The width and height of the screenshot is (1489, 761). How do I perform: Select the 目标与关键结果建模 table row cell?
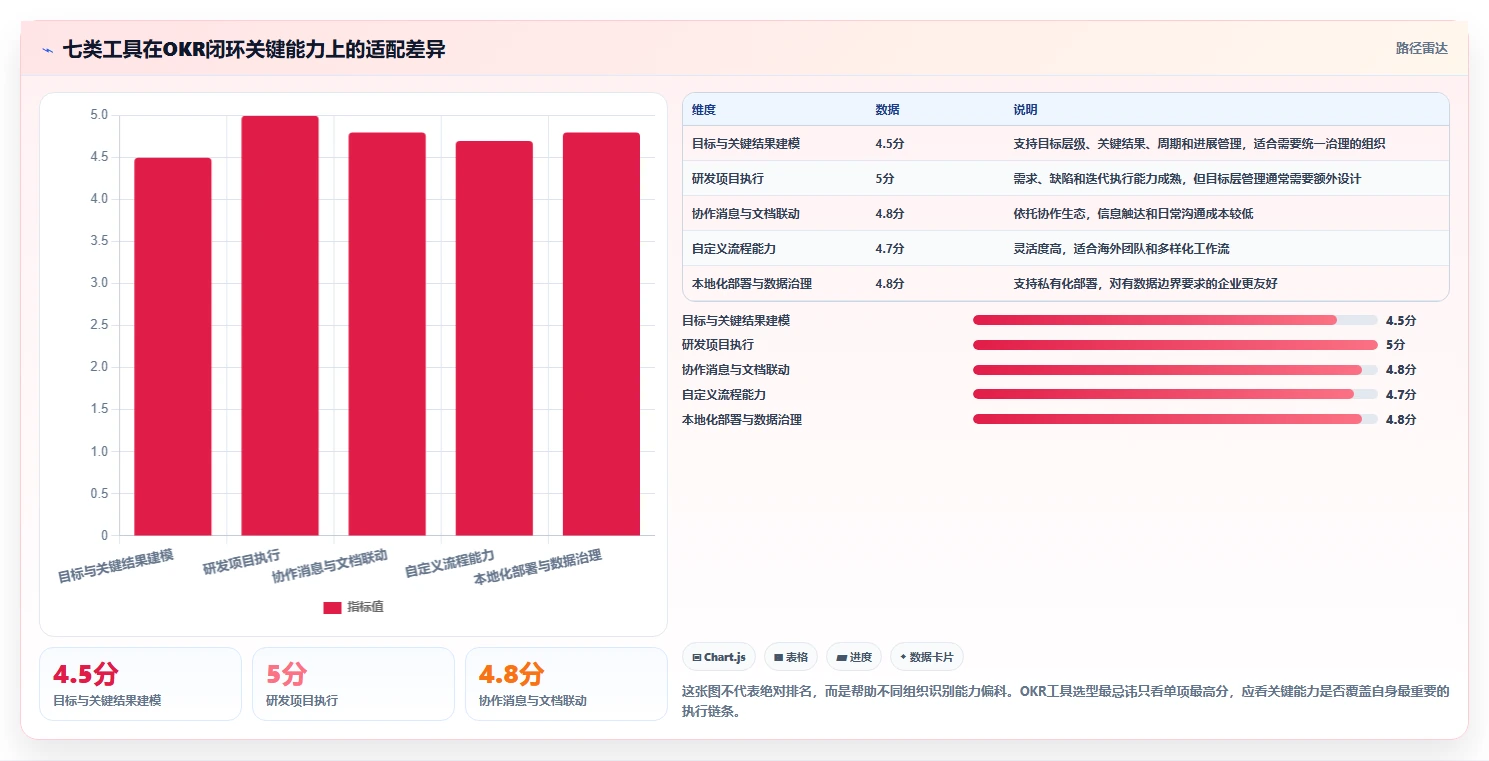coord(746,144)
